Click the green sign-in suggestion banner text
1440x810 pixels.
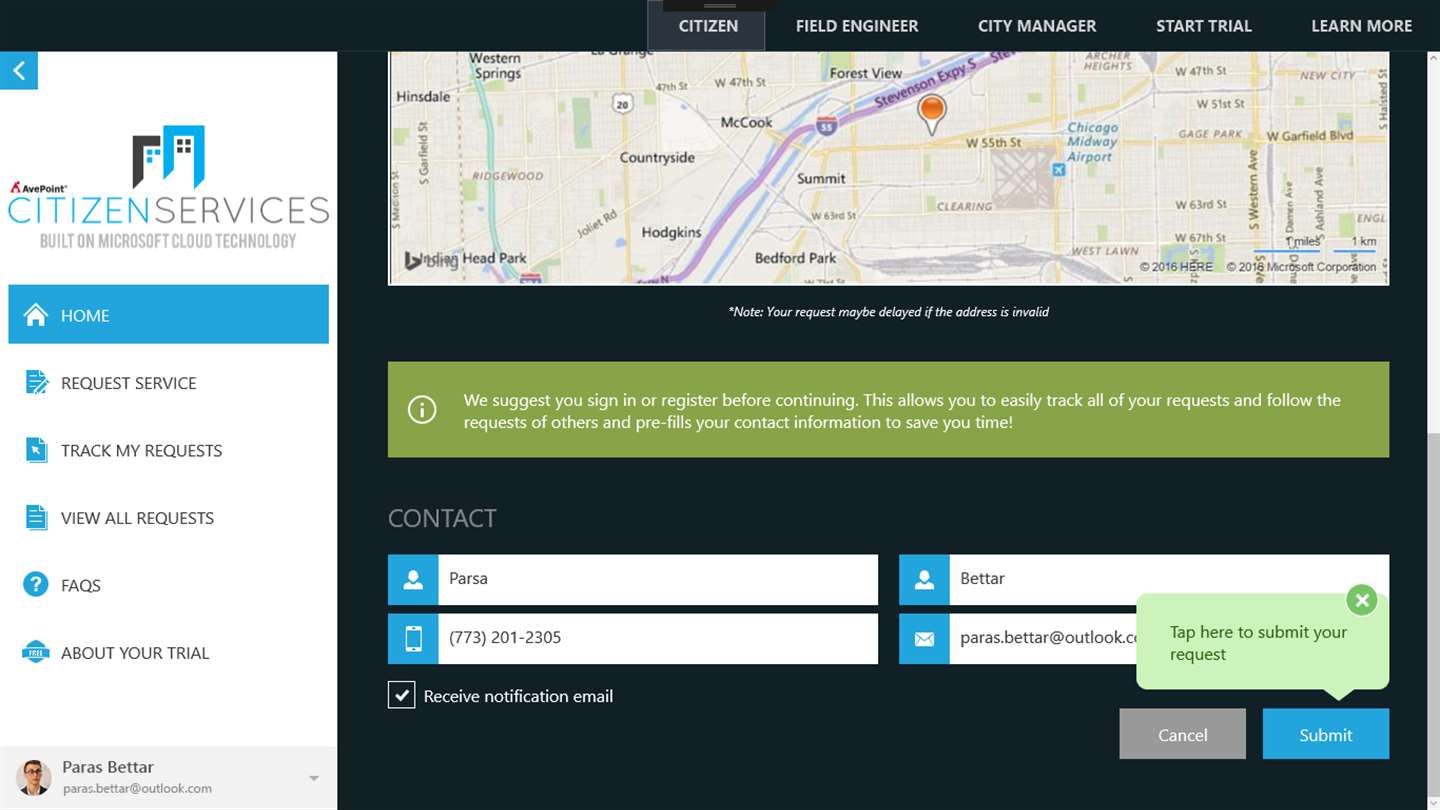(x=902, y=411)
